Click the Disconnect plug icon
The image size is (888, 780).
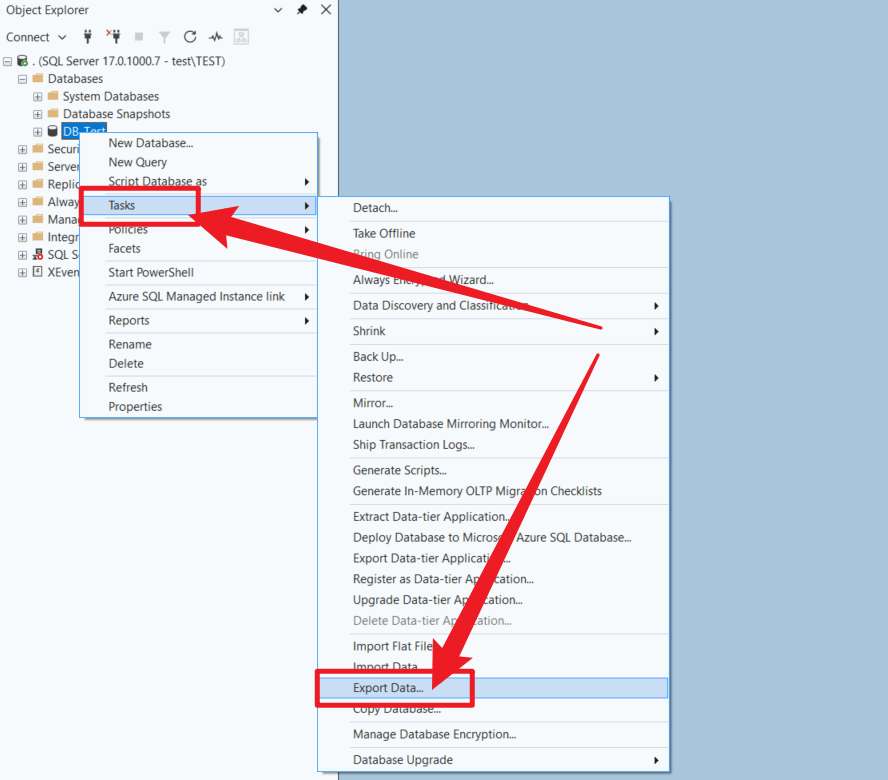pos(113,37)
